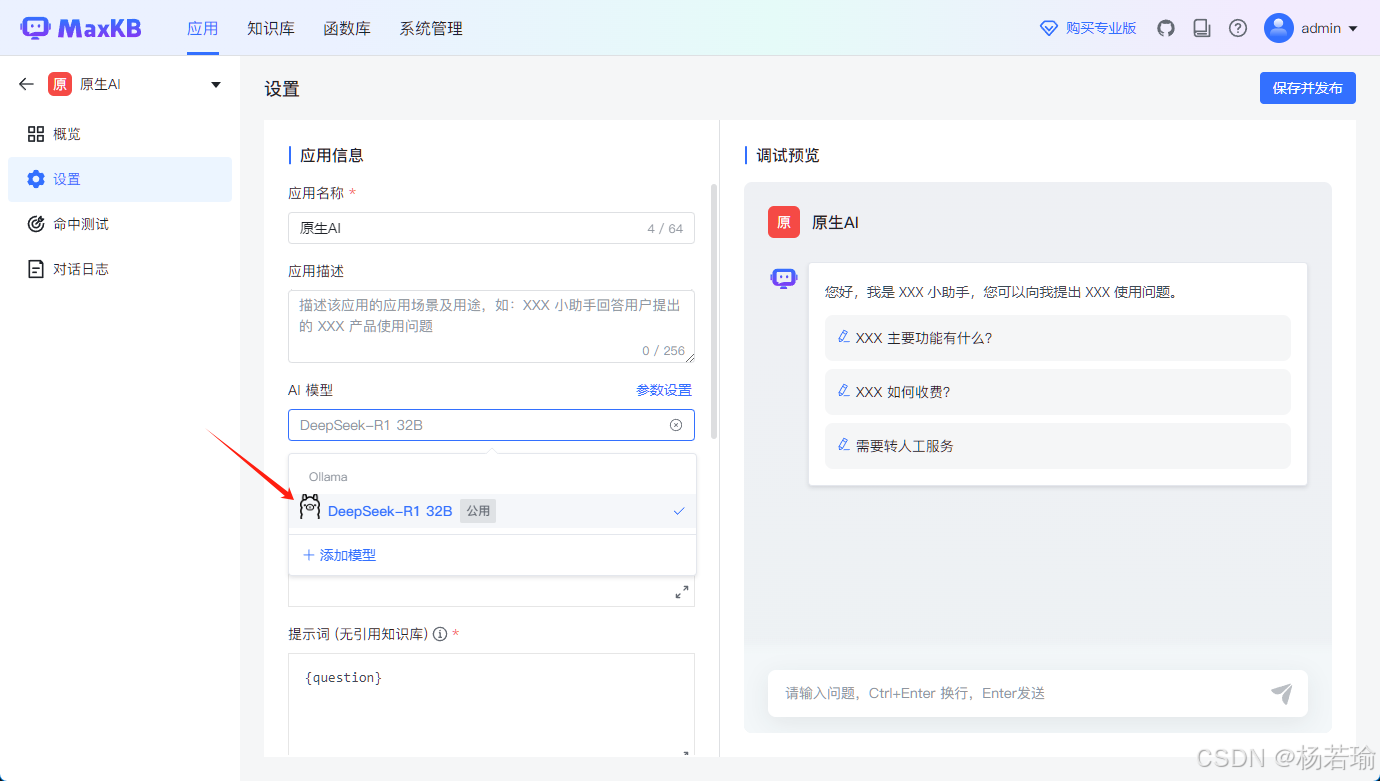Clear the selected AI model with the X icon
This screenshot has height=781, width=1380.
click(x=676, y=425)
